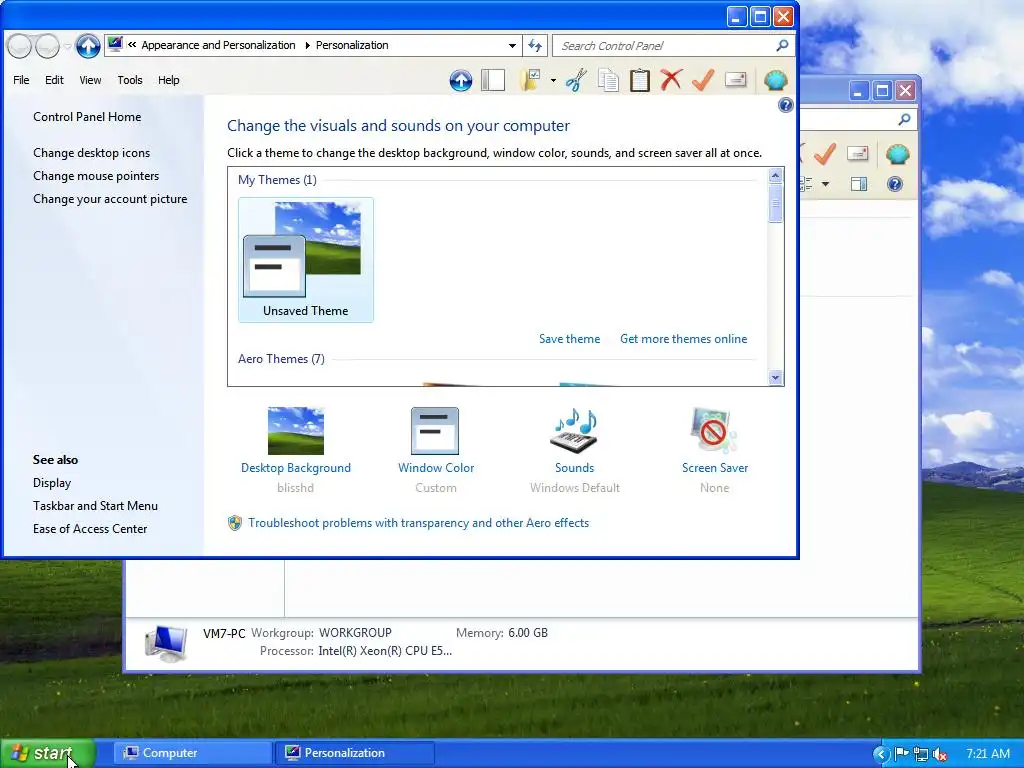Image resolution: width=1024 pixels, height=768 pixels.
Task: Click the Help icon in the Computer window
Action: (x=895, y=184)
